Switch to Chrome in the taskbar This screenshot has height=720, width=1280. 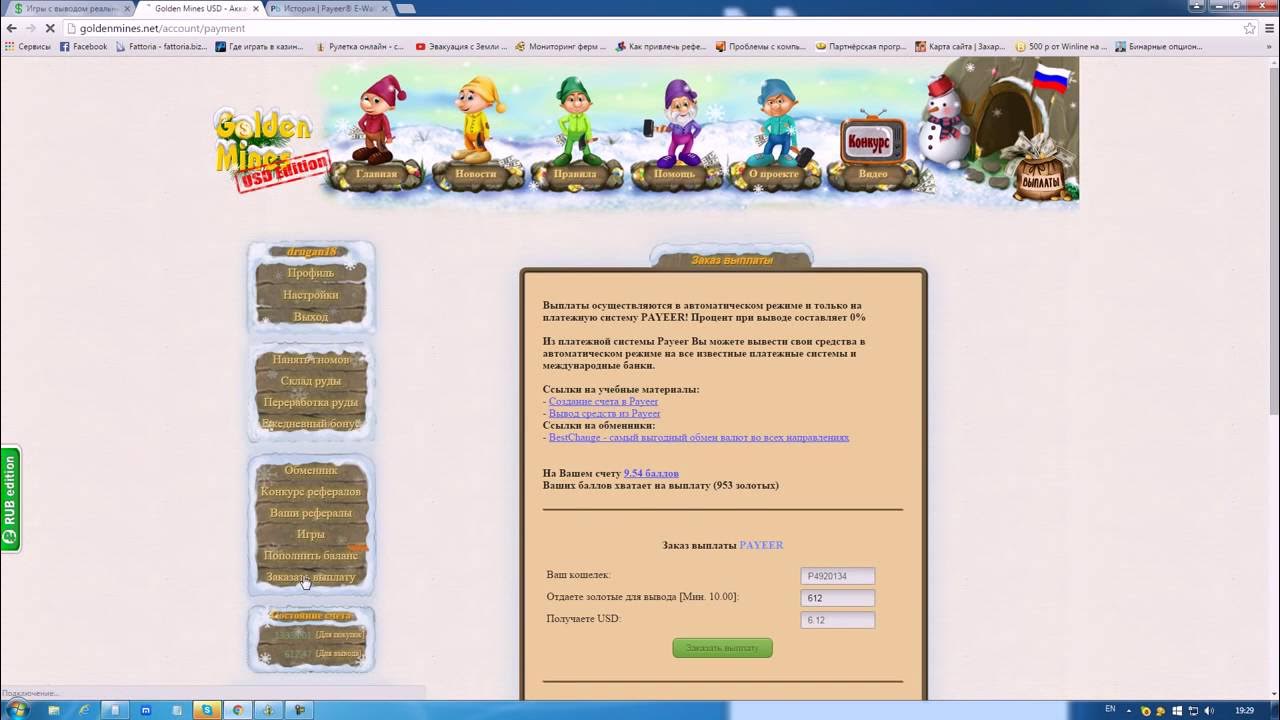(238, 710)
